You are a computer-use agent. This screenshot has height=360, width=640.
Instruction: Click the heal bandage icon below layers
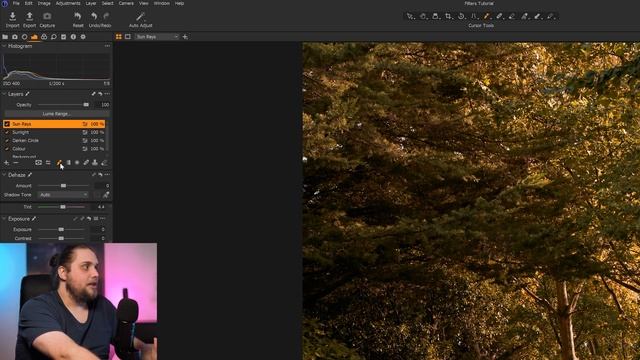pos(86,163)
